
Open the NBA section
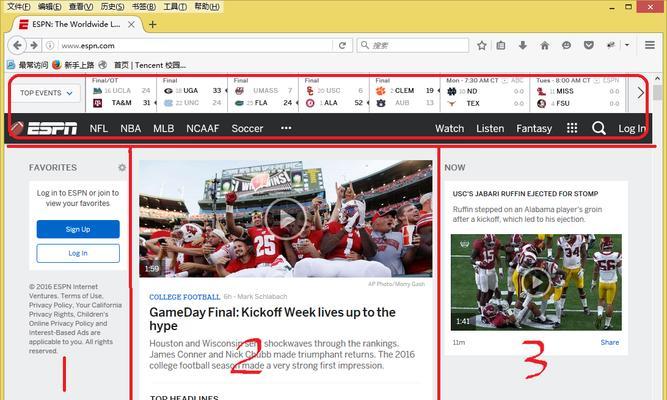coord(131,128)
